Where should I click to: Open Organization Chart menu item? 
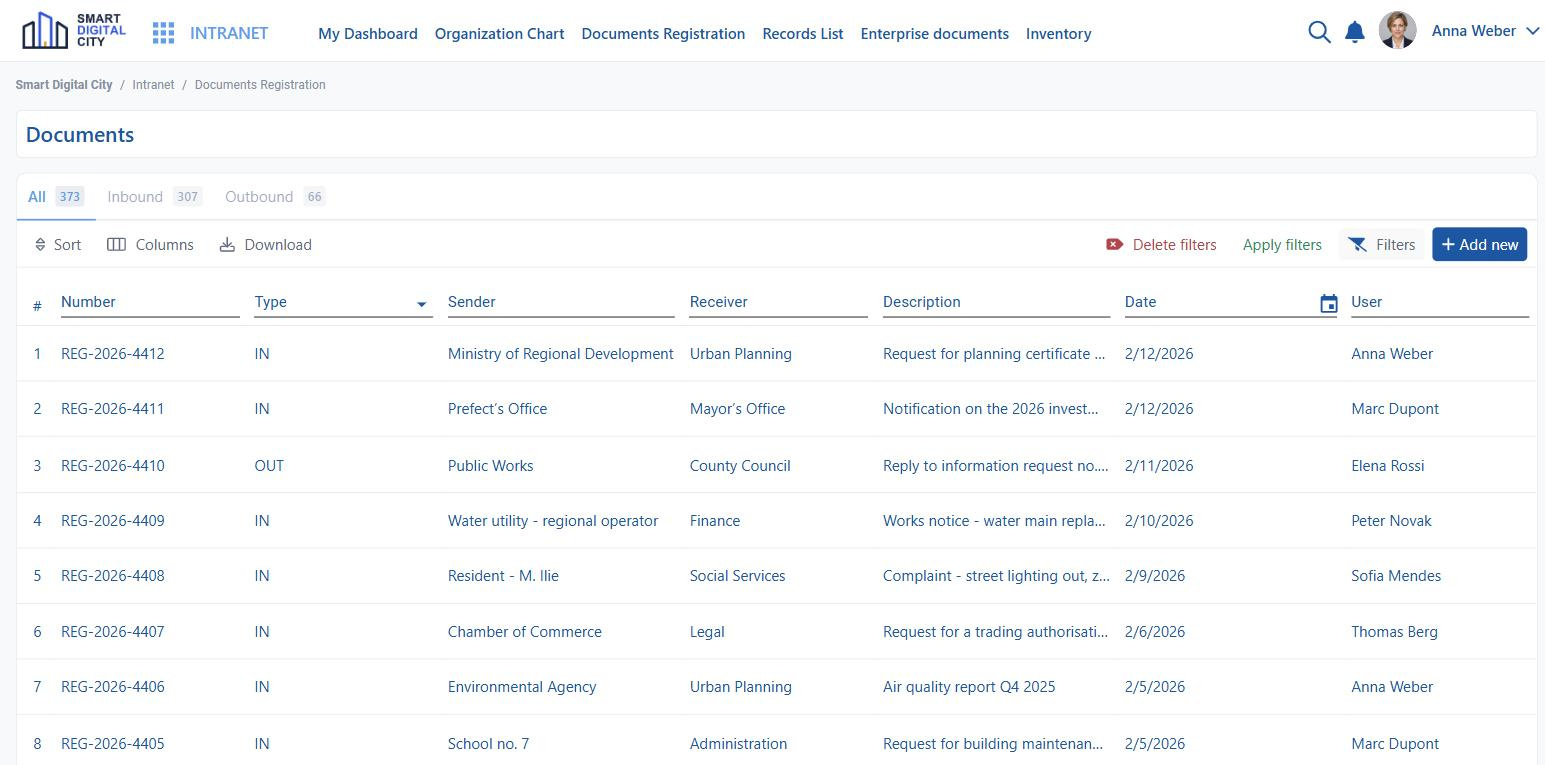coord(499,34)
